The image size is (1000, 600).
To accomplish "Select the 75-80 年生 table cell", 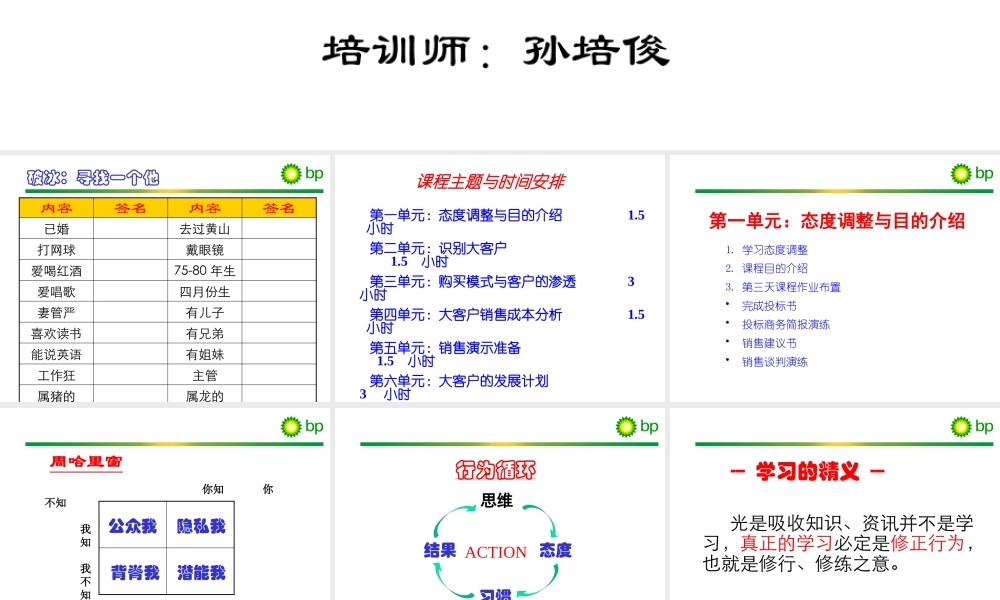I will click(205, 271).
